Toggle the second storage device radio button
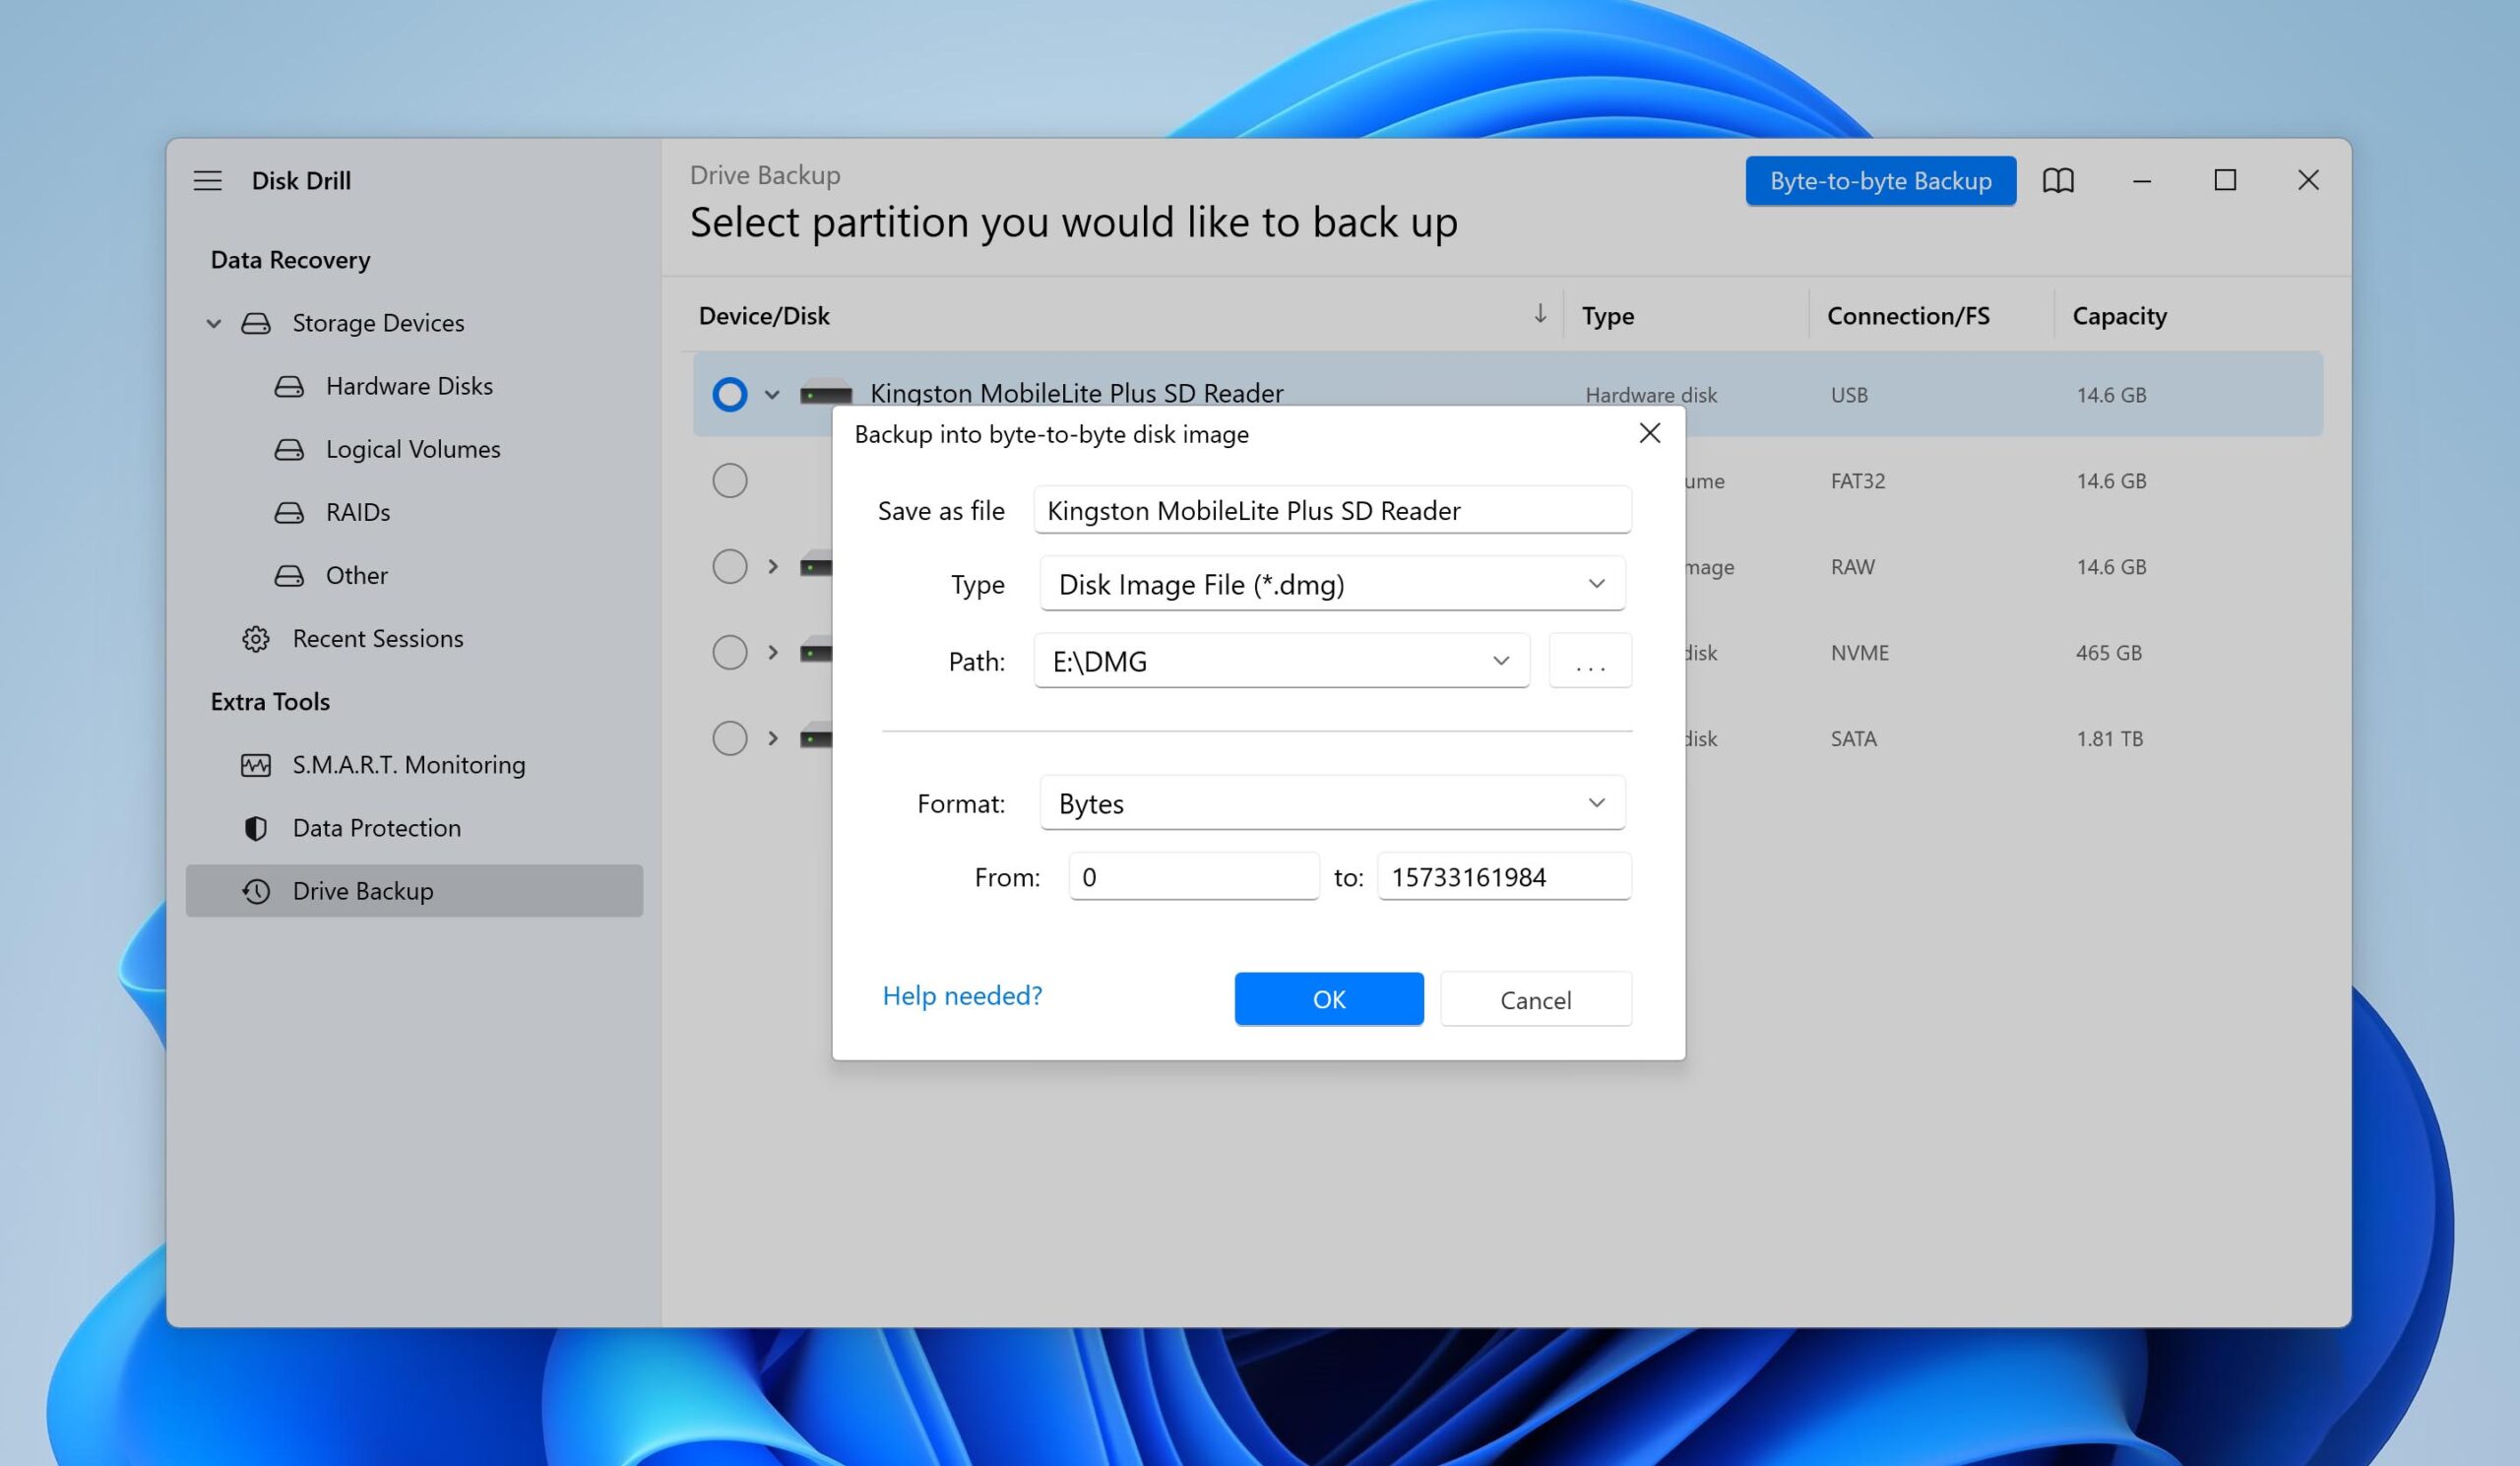This screenshot has width=2520, height=1466. point(727,478)
